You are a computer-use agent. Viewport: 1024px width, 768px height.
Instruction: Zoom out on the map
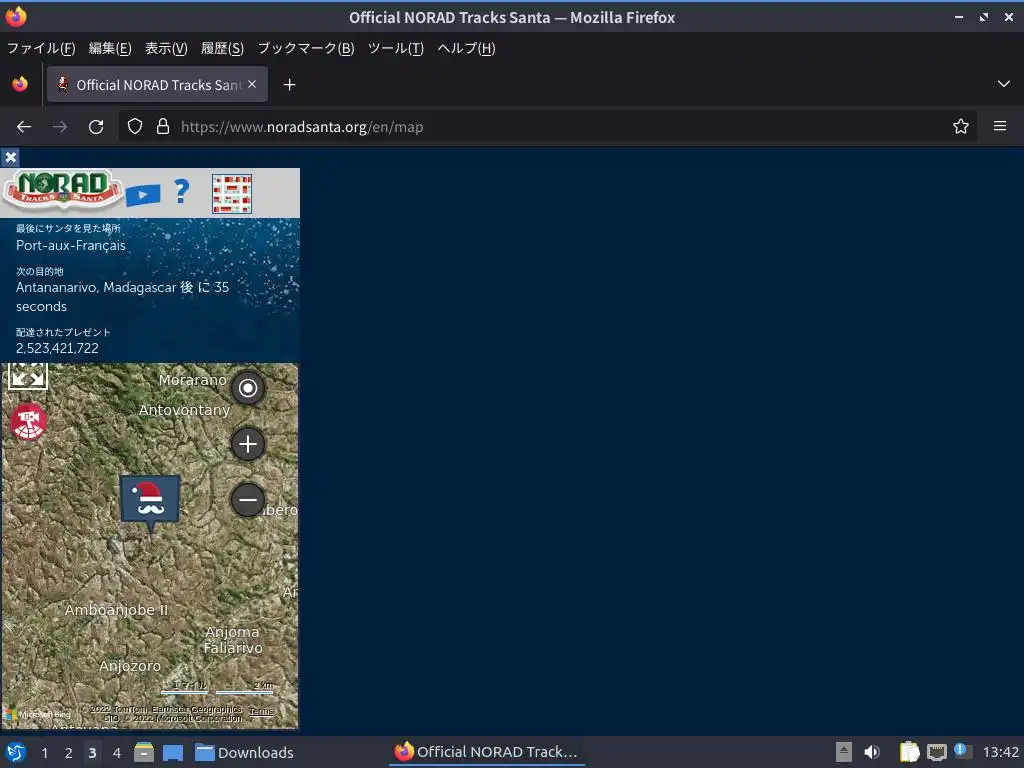coord(248,500)
